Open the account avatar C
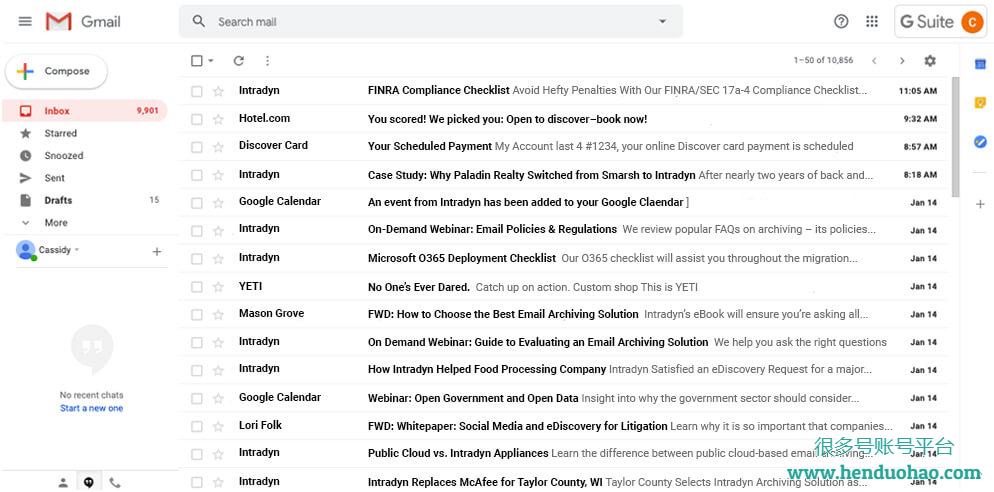Viewport: 994px width, 492px height. pyautogui.click(x=972, y=22)
